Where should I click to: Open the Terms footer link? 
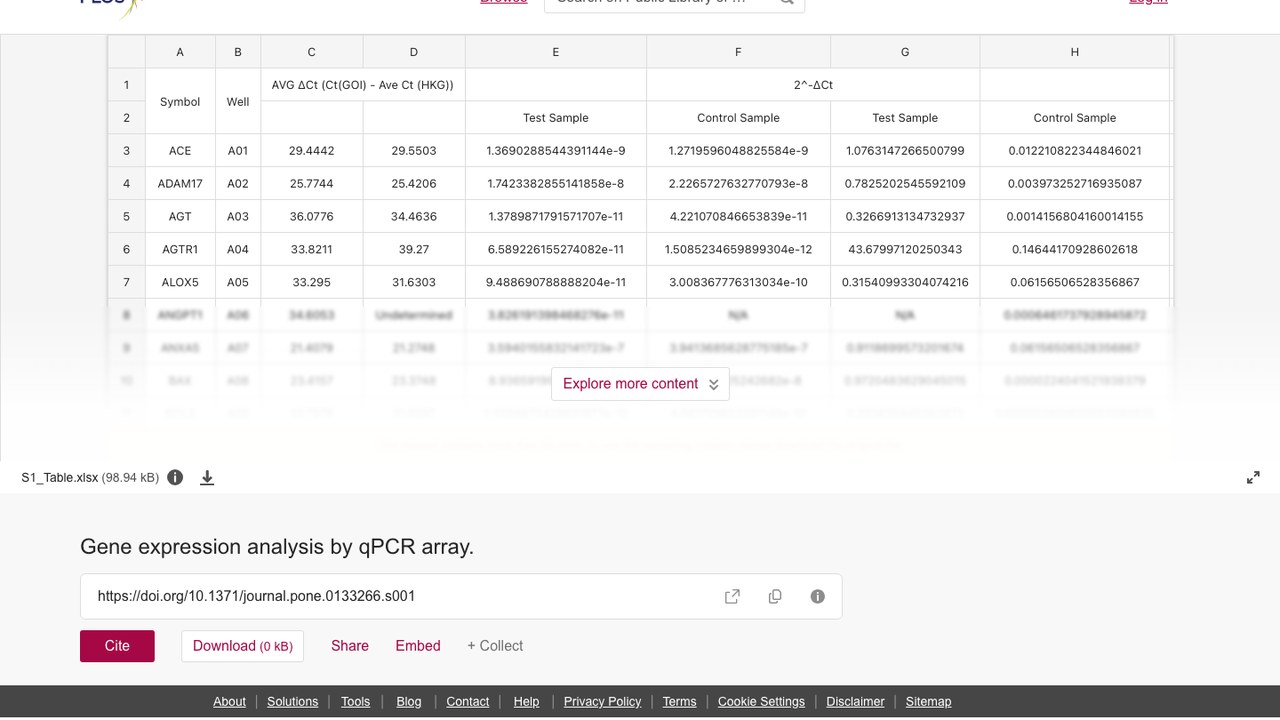pos(679,702)
